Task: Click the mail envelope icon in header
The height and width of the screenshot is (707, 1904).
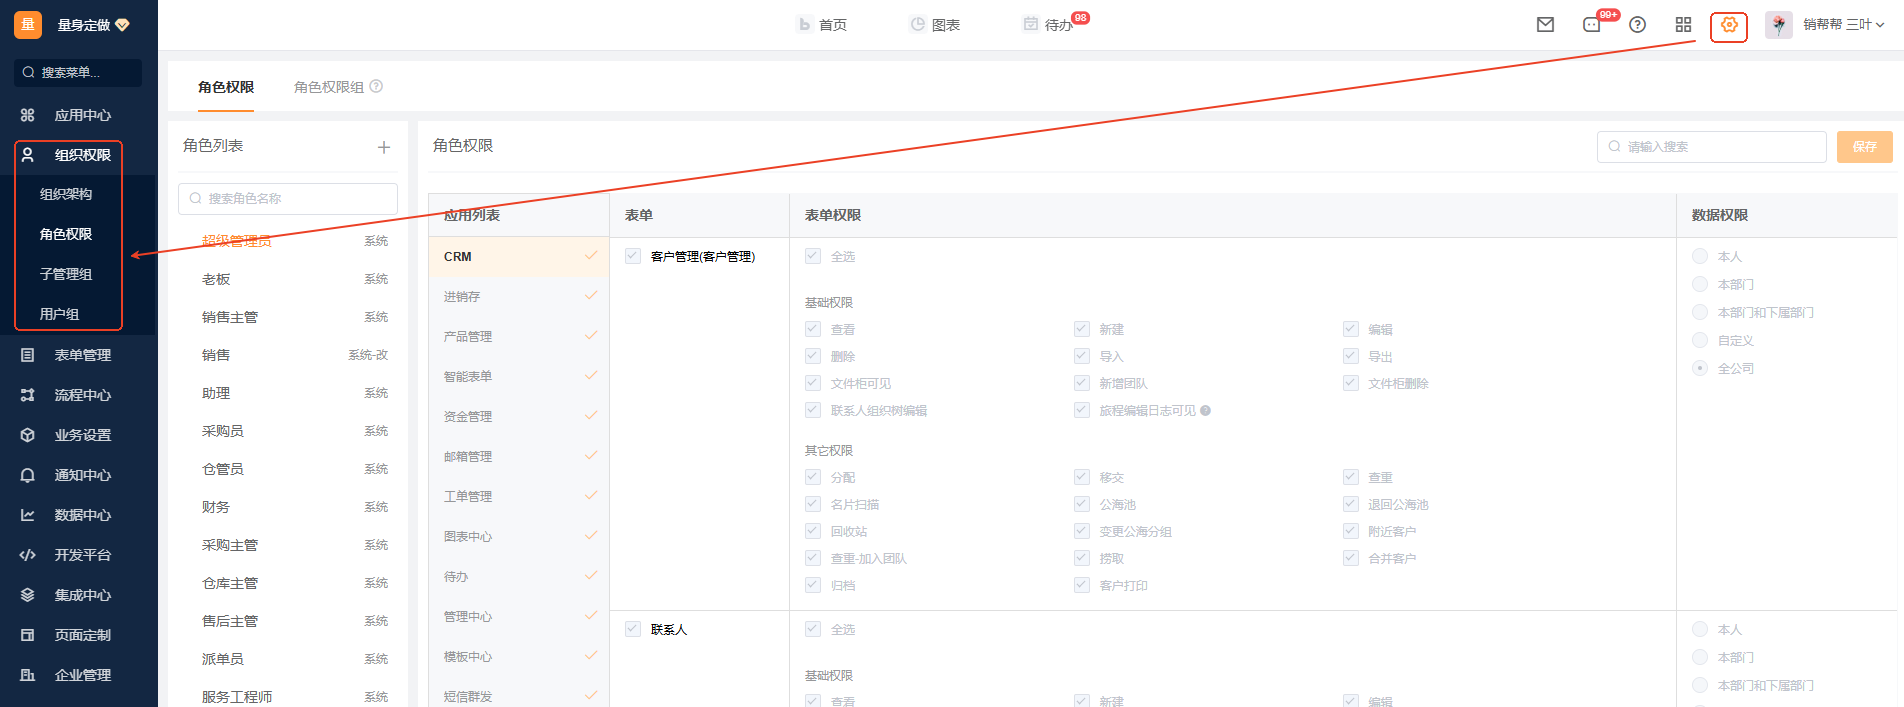Action: 1545,25
